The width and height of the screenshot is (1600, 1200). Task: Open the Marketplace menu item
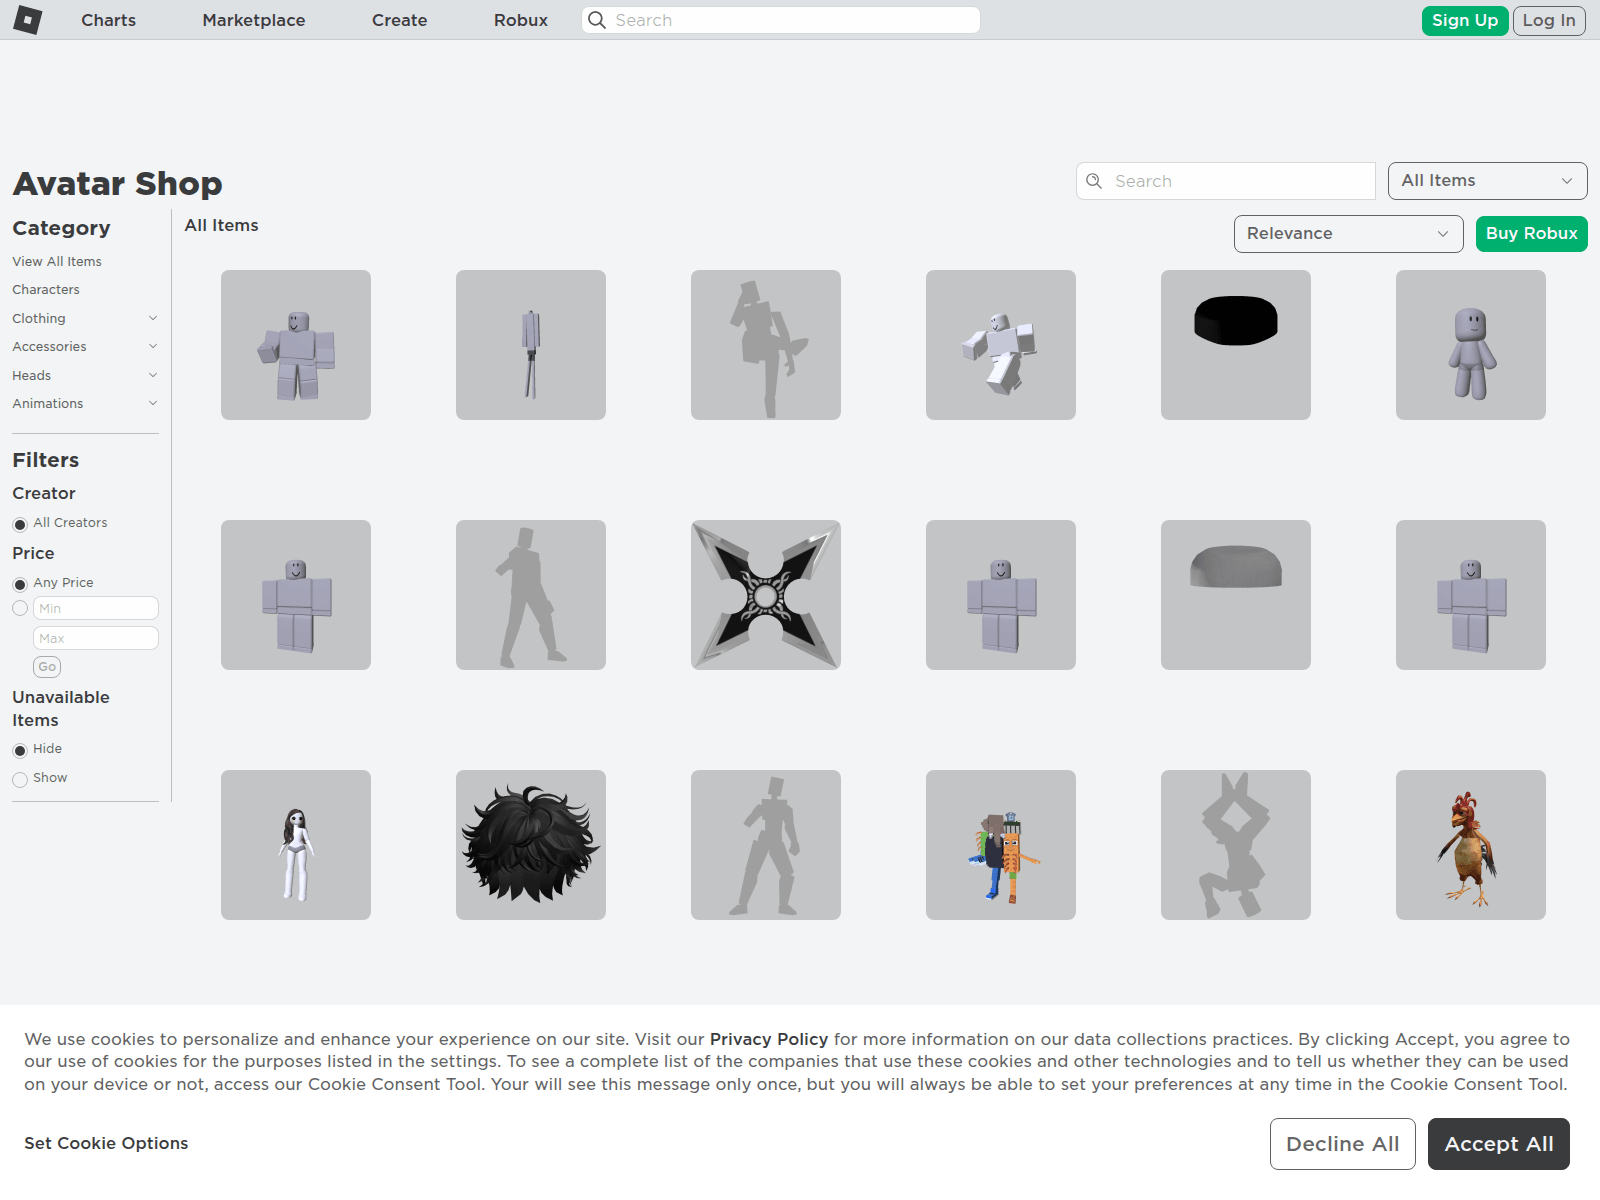pos(254,20)
